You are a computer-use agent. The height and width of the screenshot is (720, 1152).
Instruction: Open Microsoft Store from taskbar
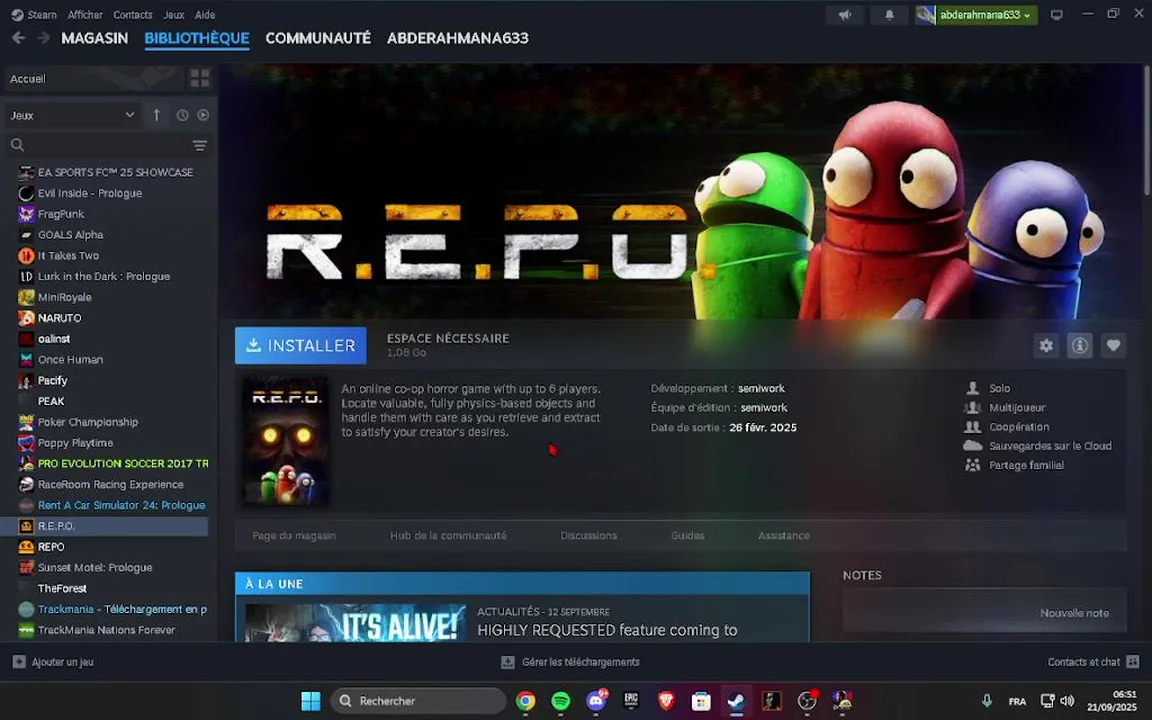pos(701,701)
